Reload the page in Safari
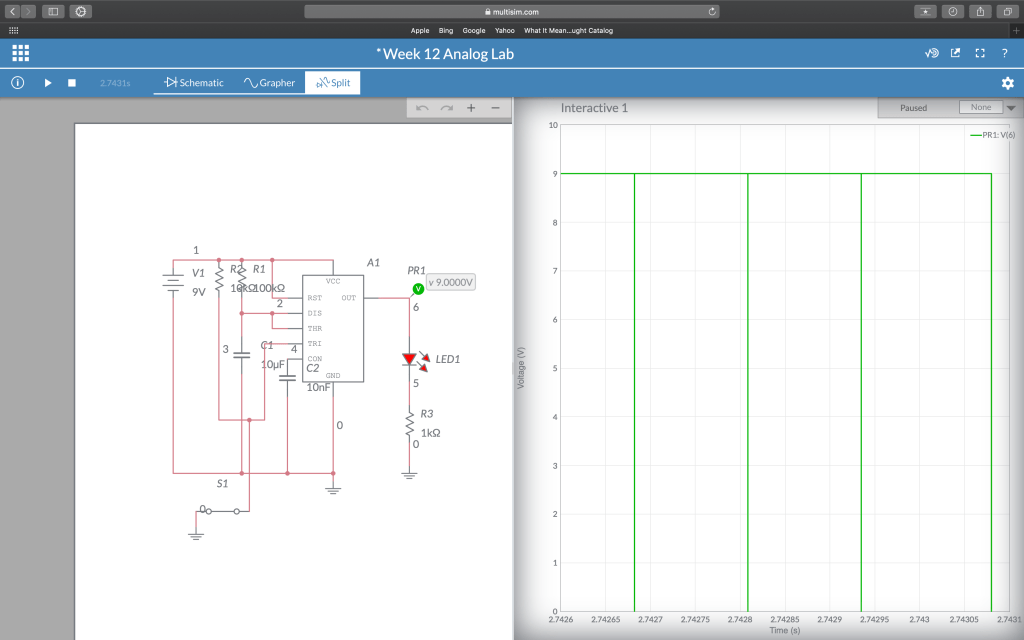Screen dimensions: 1024x640 click(x=712, y=11)
